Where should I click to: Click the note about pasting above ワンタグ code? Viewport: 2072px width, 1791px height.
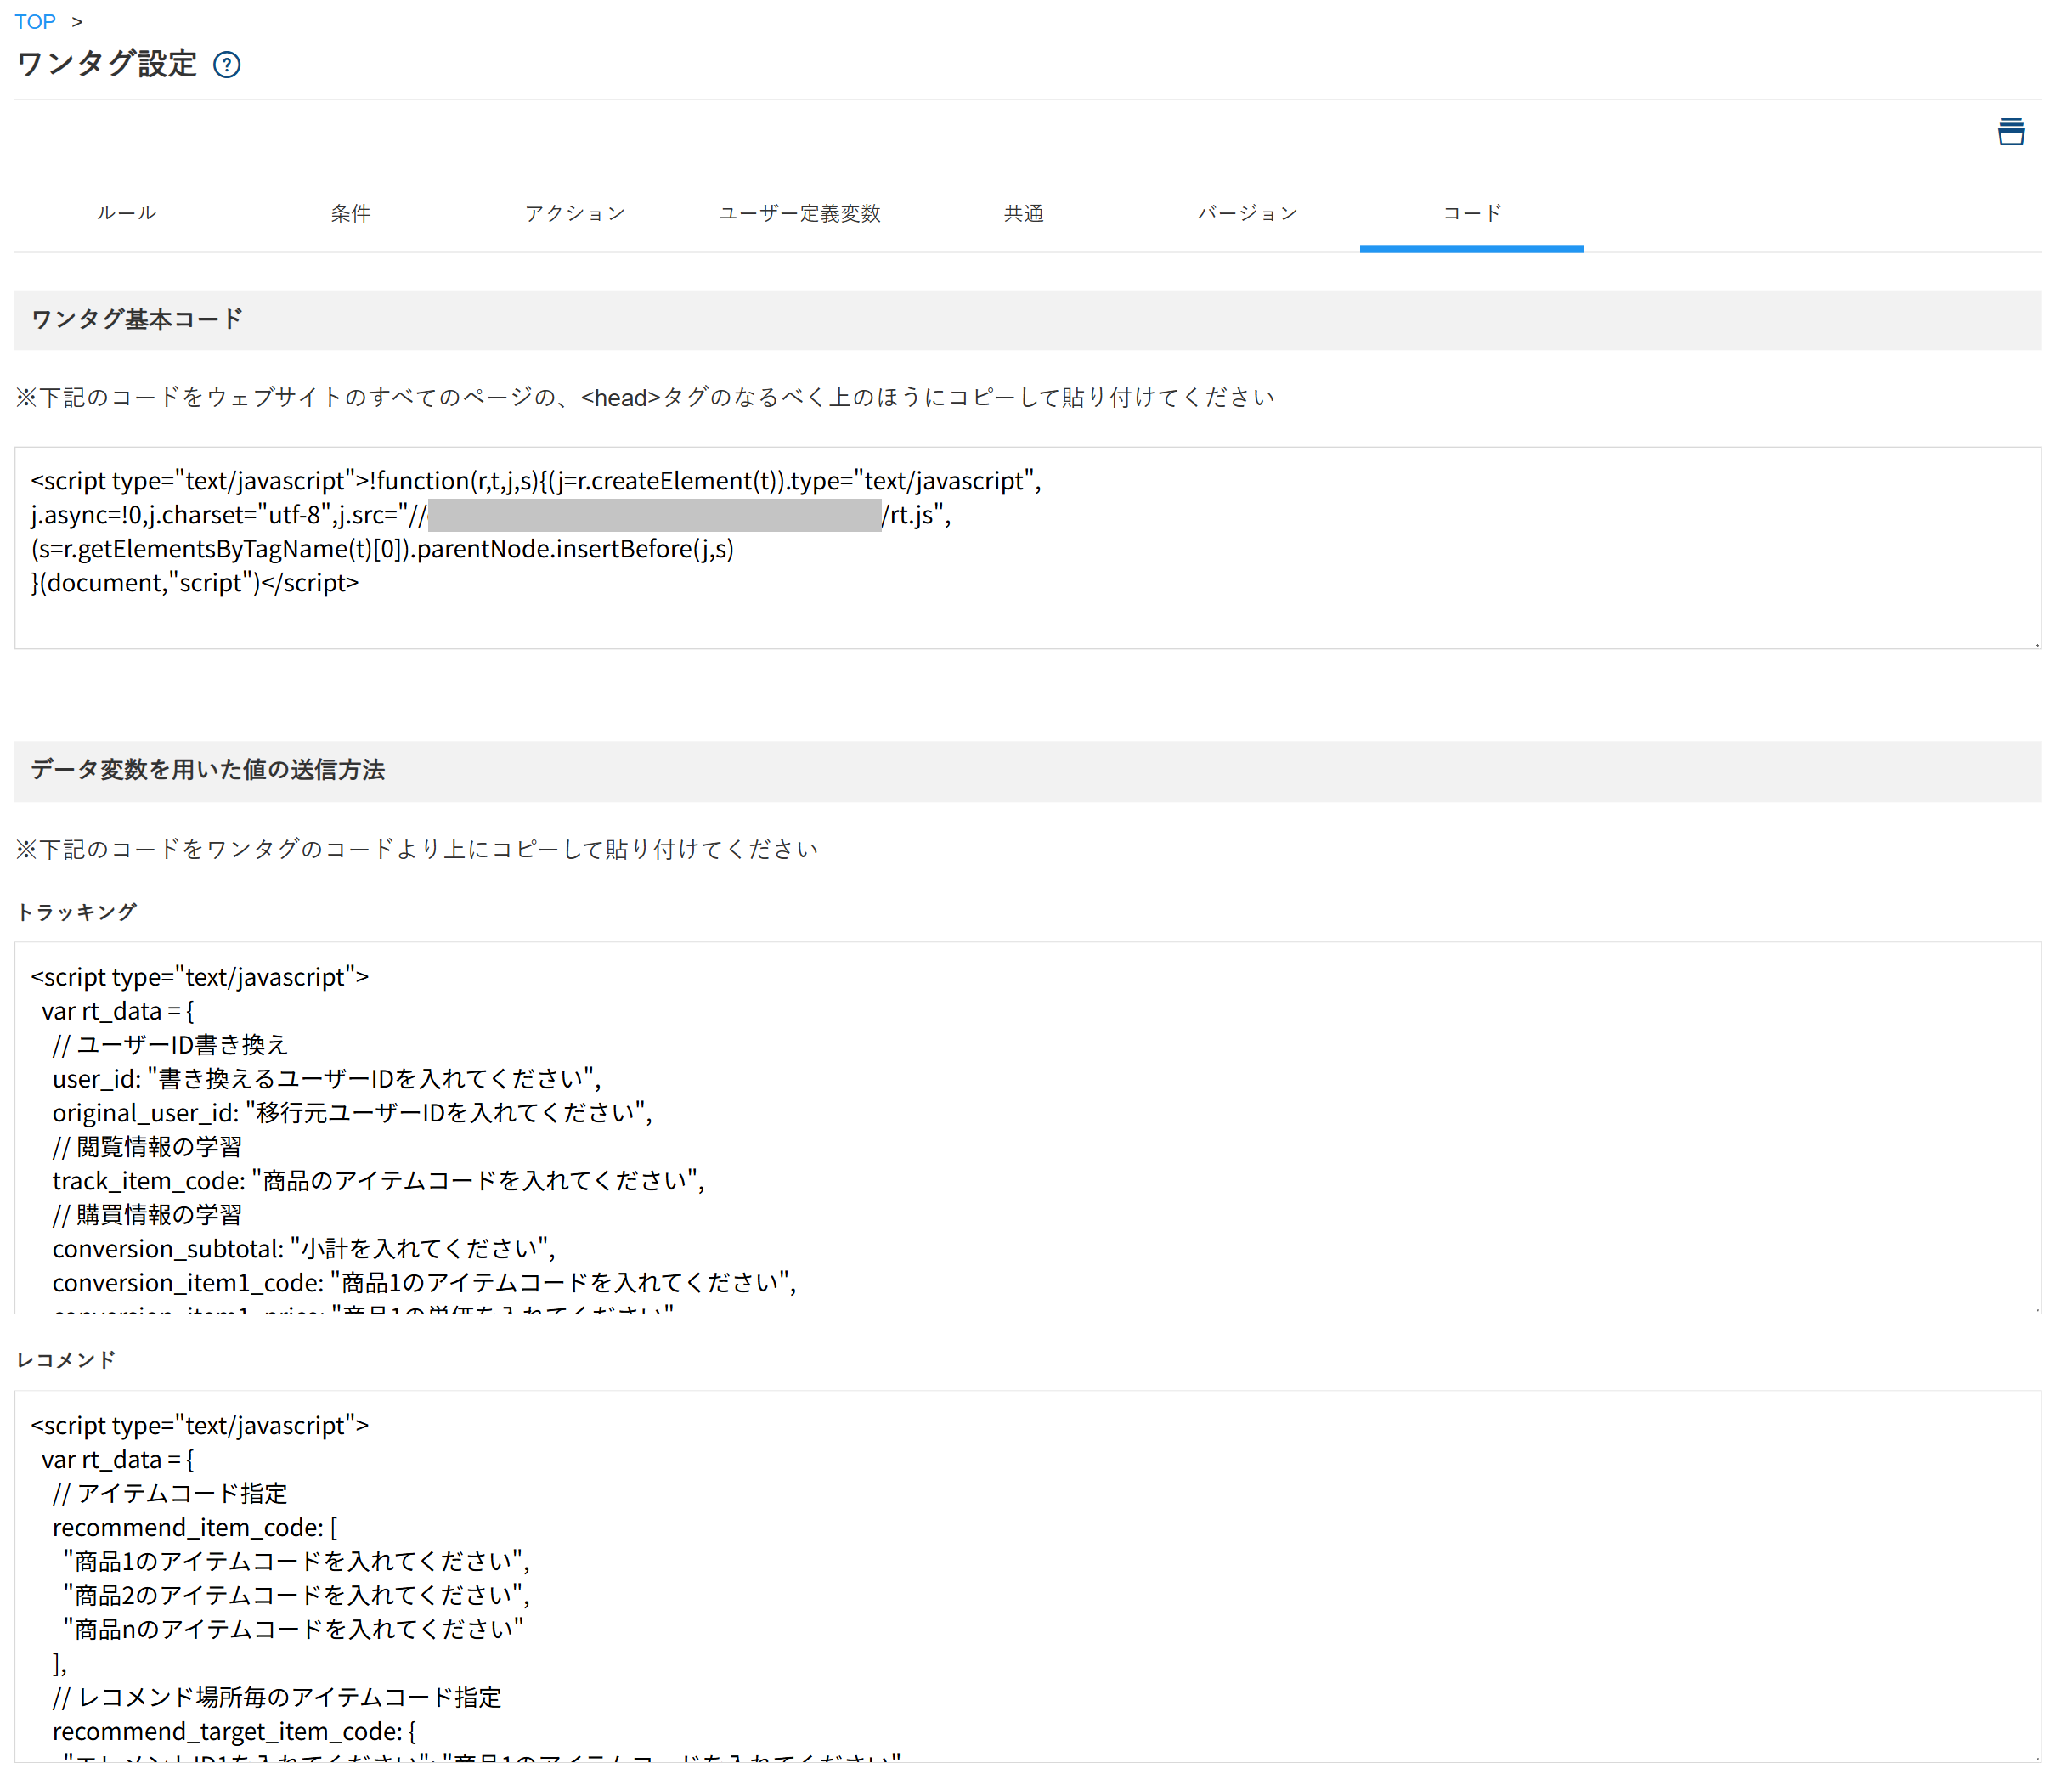(x=417, y=850)
